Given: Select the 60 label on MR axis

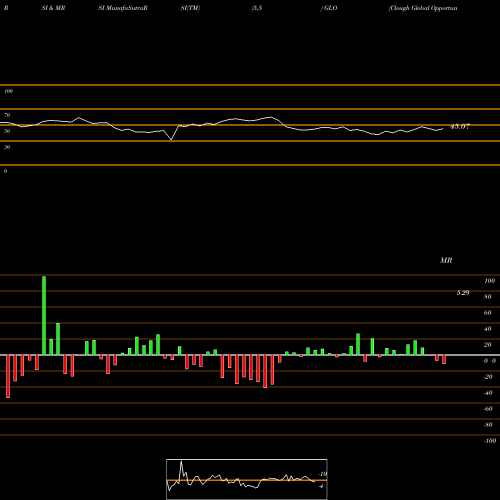Looking at the screenshot, I should pyautogui.click(x=488, y=313).
